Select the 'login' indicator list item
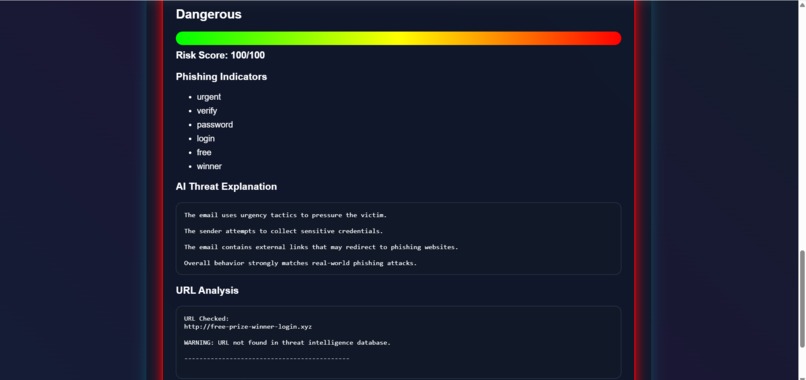This screenshot has width=806, height=380. click(206, 138)
